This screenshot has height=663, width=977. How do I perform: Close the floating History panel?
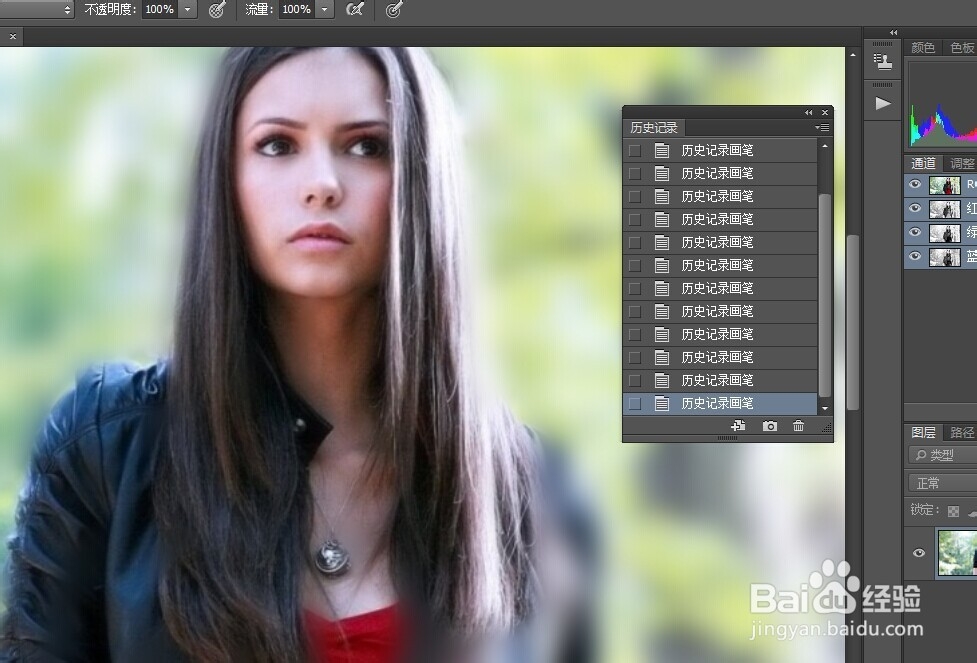[x=825, y=113]
